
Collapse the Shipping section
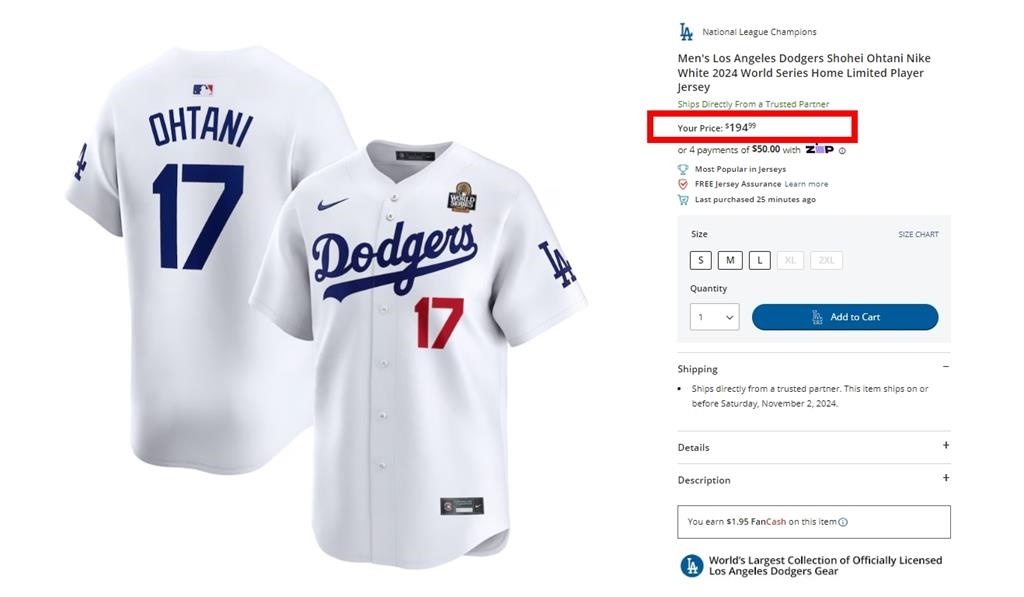coord(946,368)
